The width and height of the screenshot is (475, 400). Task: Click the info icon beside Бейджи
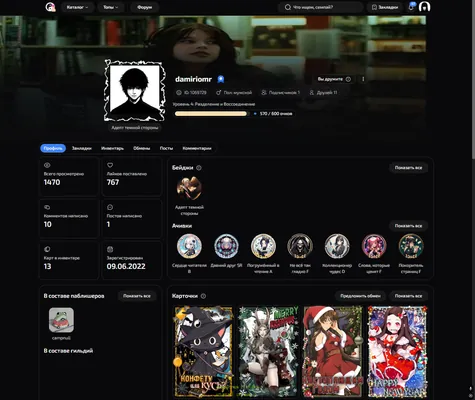point(199,168)
